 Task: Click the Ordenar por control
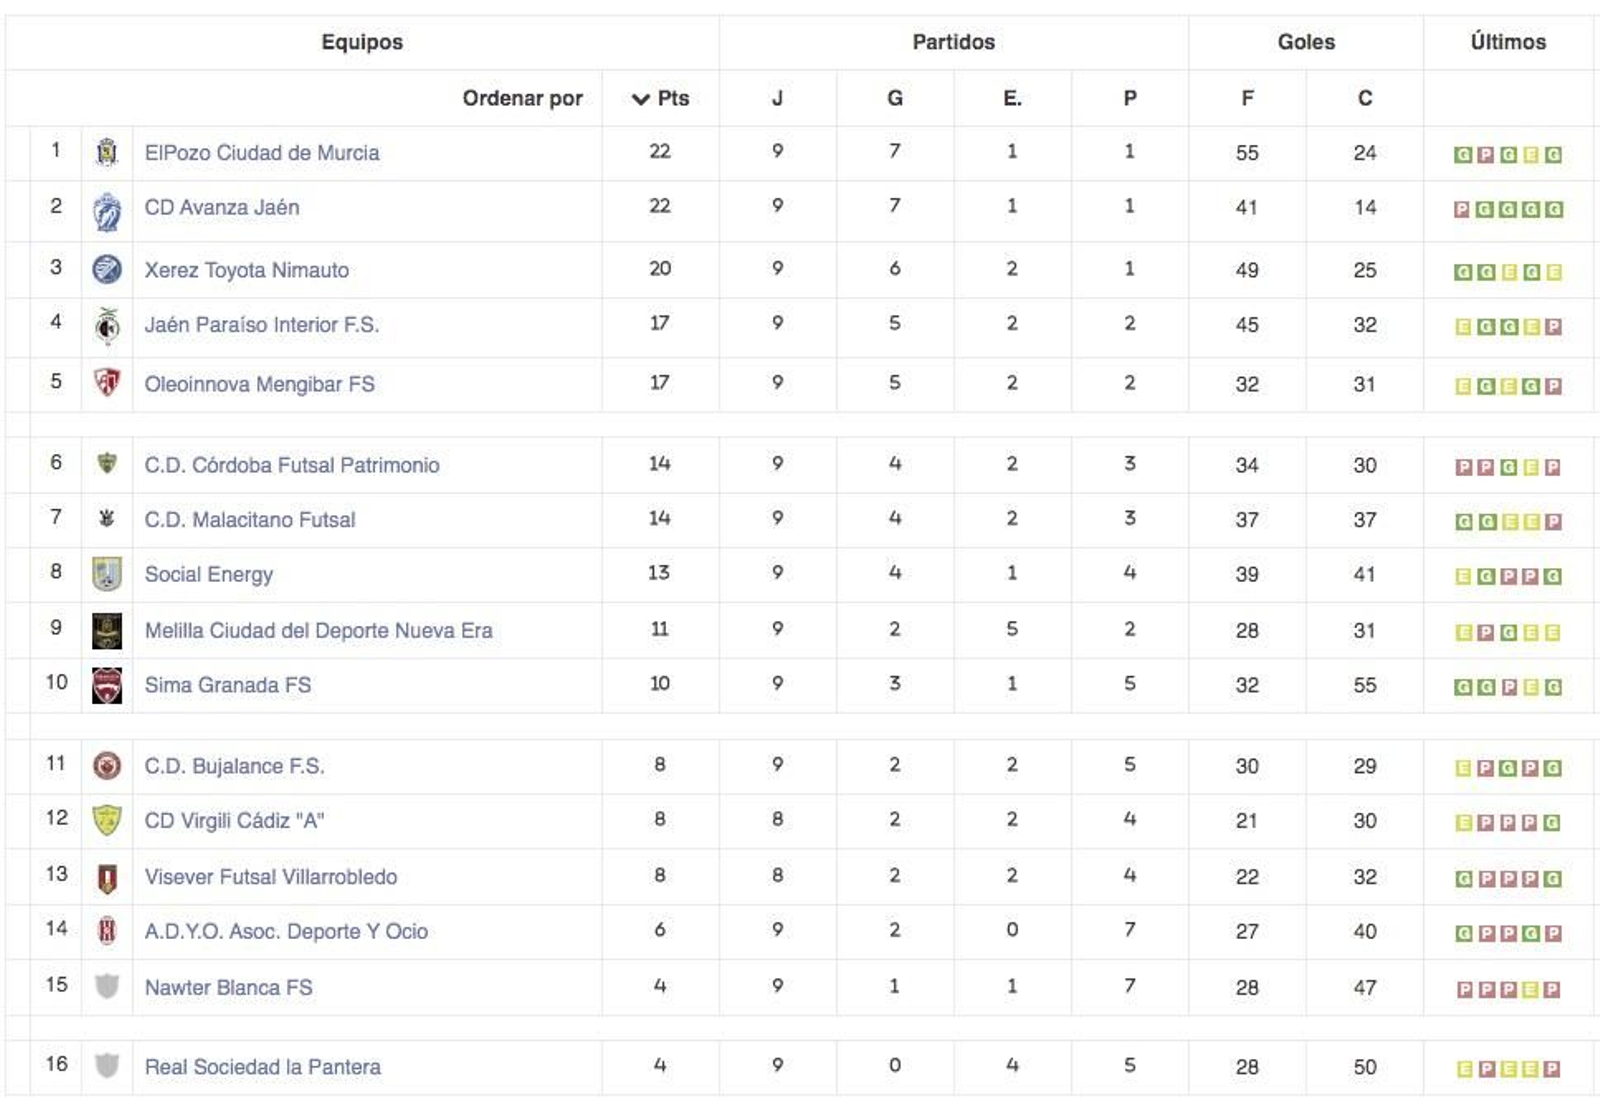[523, 98]
